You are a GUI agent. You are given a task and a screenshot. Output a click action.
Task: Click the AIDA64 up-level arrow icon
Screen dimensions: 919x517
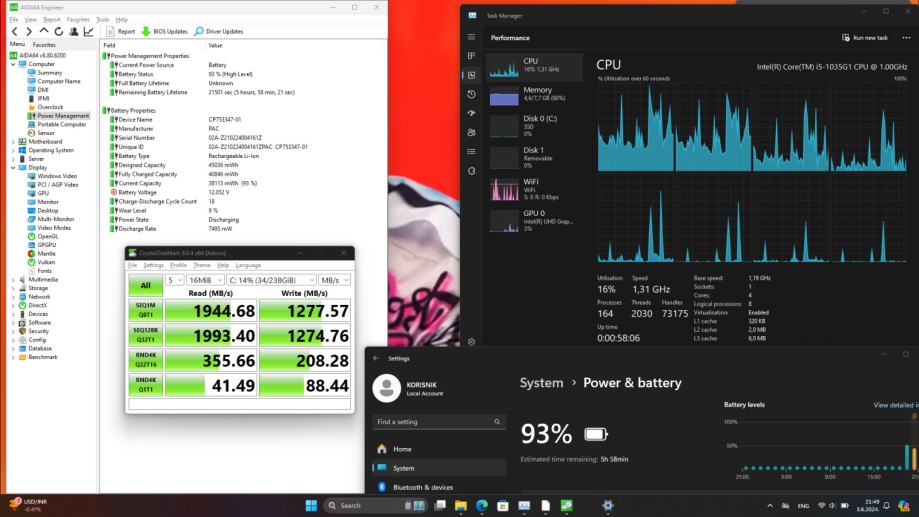coord(44,31)
